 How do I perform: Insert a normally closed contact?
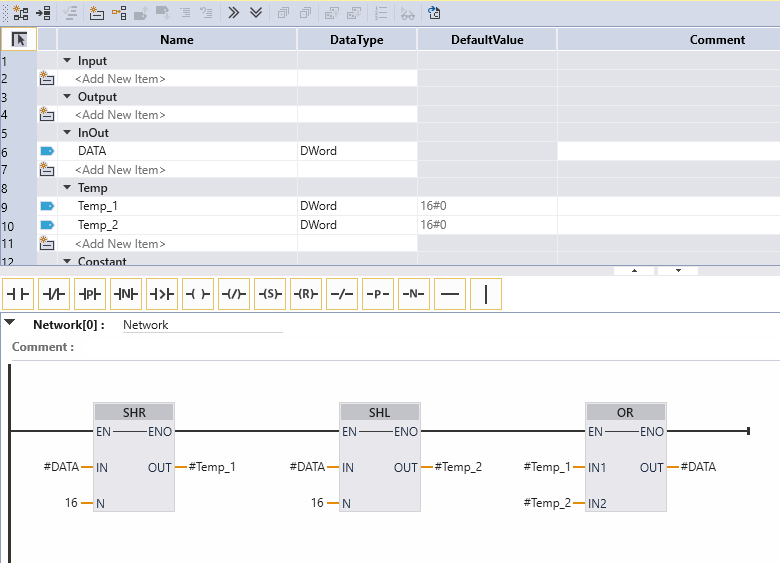(54, 294)
